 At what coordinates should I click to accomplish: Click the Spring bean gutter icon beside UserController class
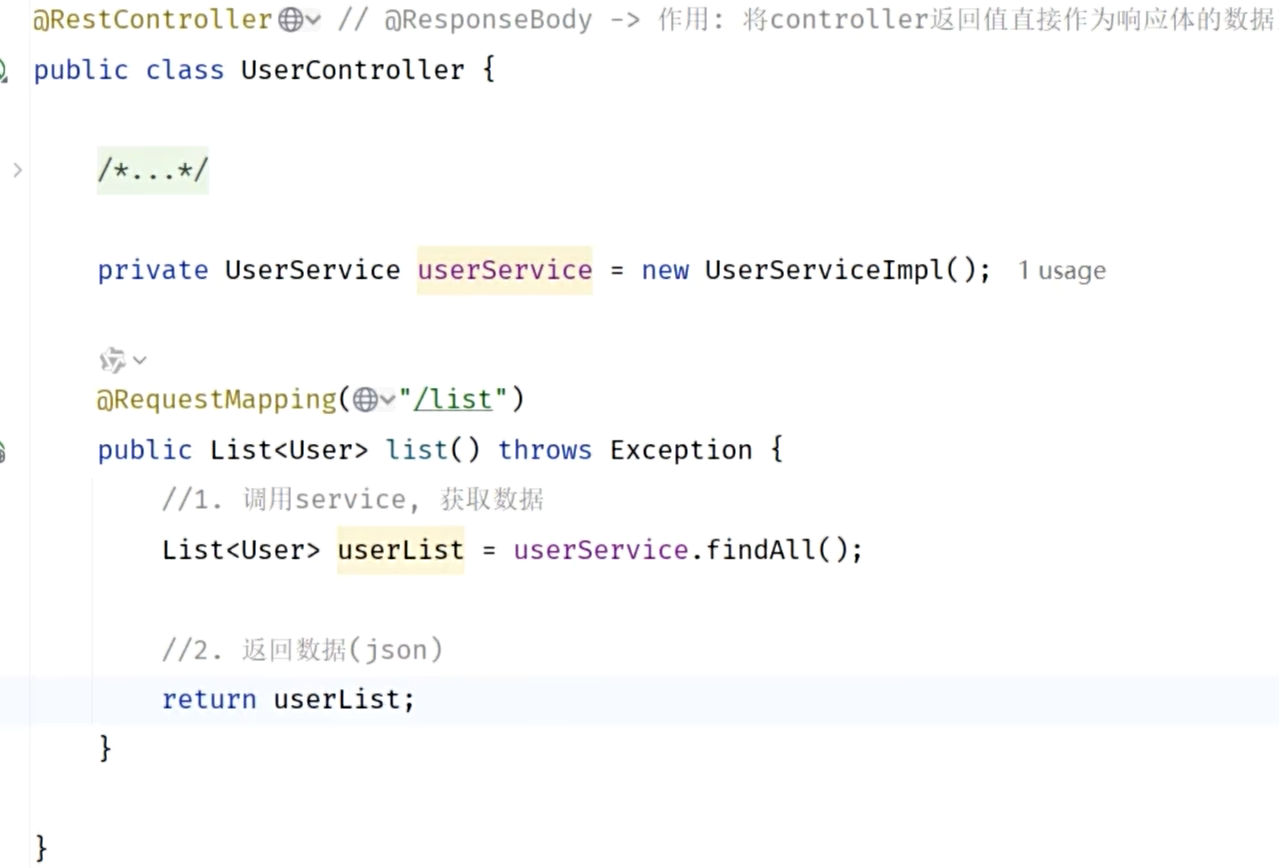click(x=5, y=69)
